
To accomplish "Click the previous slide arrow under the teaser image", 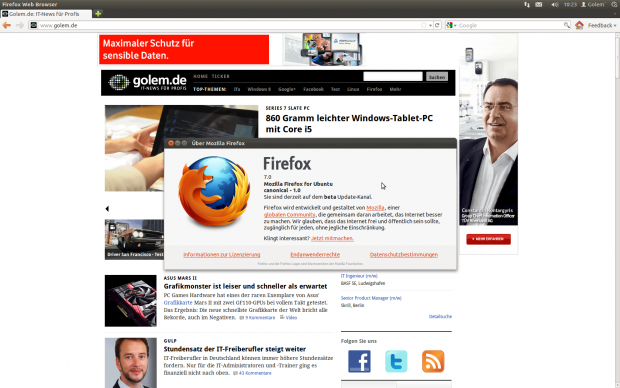I will click(x=107, y=208).
